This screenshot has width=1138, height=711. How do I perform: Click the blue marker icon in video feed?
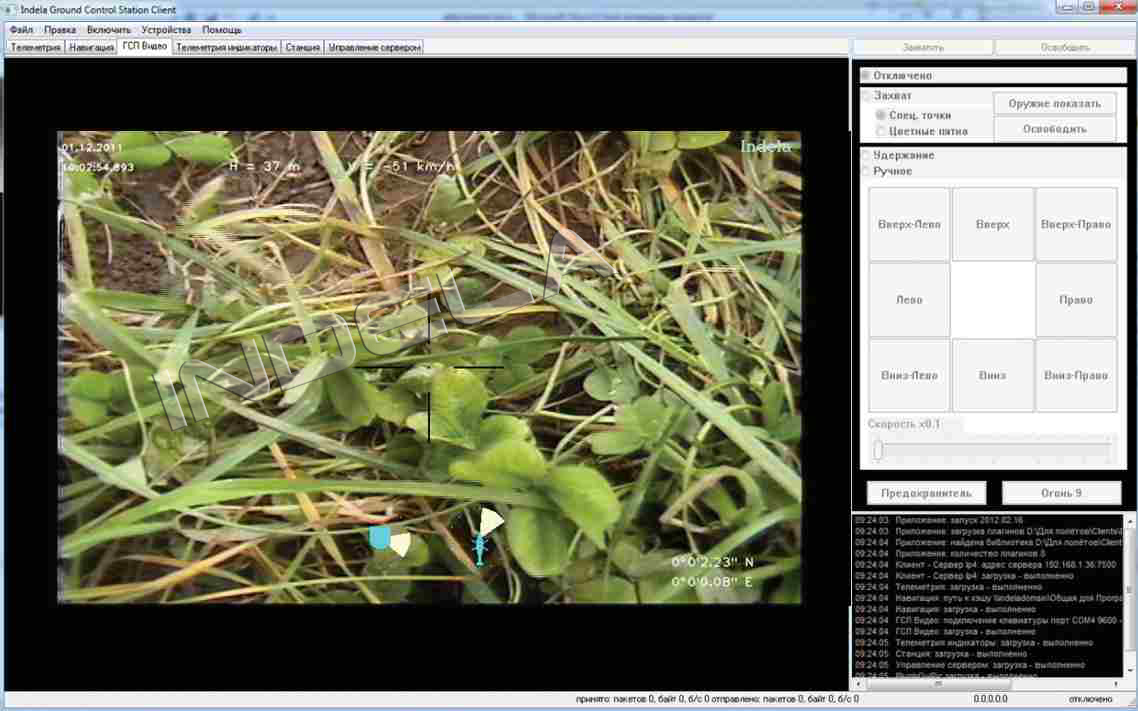tap(380, 538)
